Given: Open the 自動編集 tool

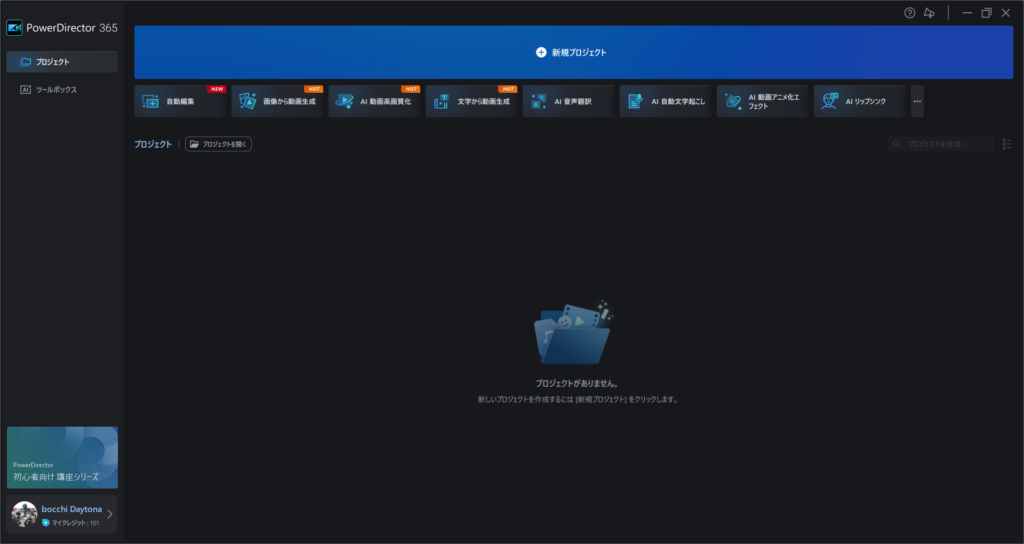Looking at the screenshot, I should pyautogui.click(x=180, y=101).
